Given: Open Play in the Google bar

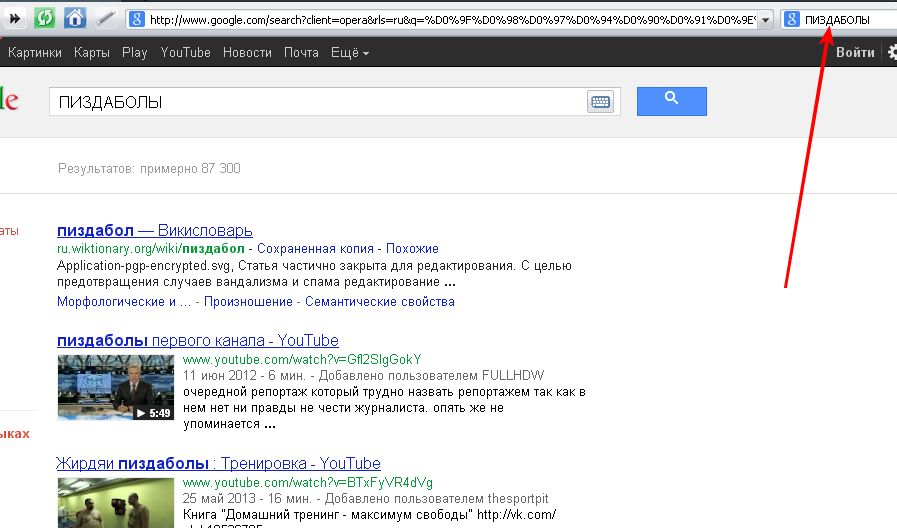Looking at the screenshot, I should pos(134,53).
